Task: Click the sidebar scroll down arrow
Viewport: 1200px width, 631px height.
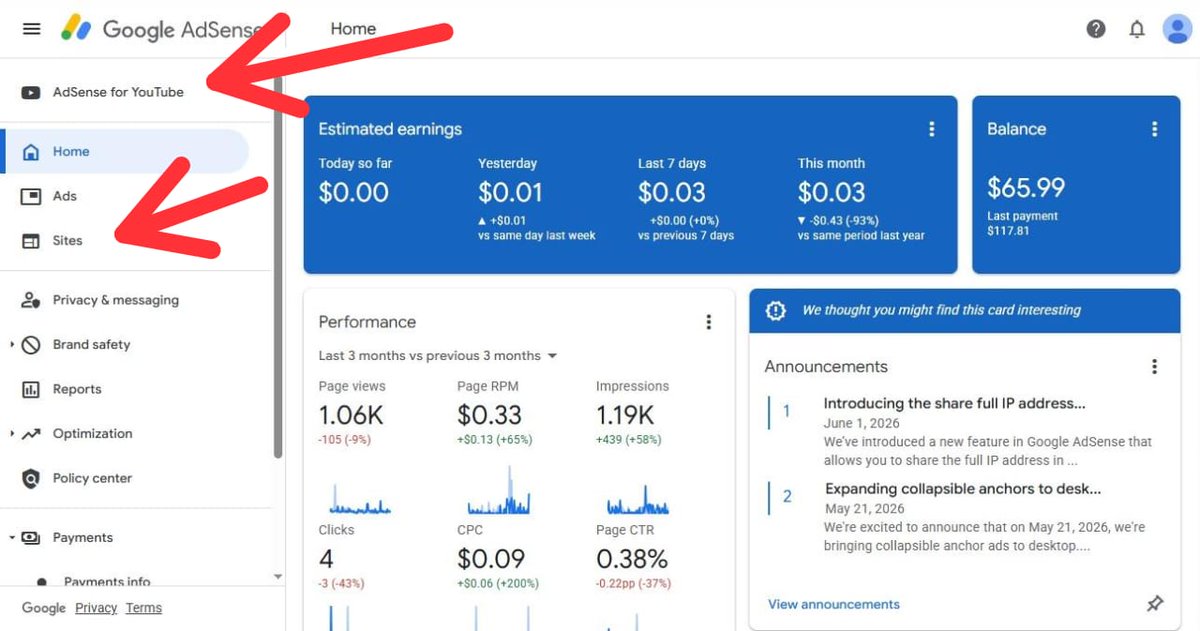Action: [x=278, y=577]
